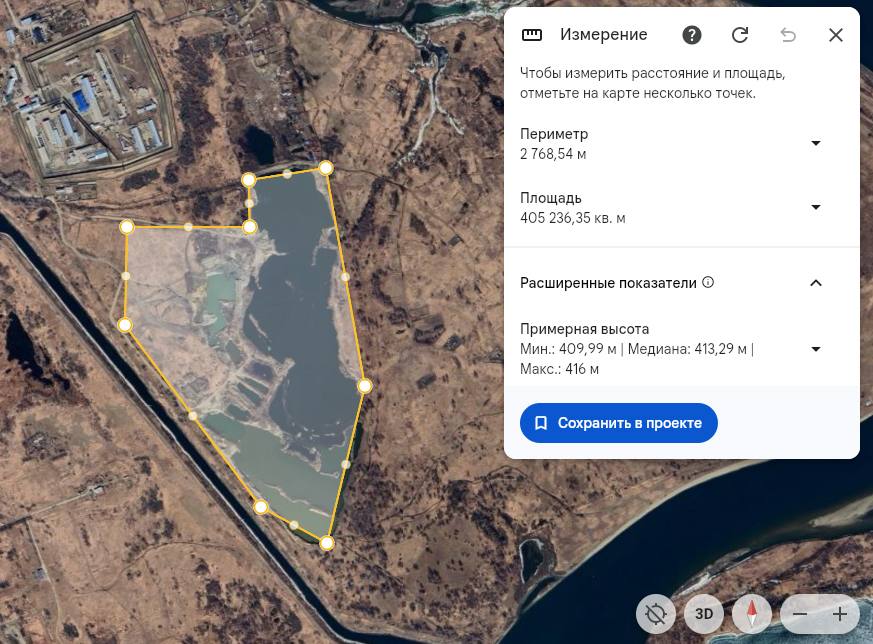Open the Площадь units dropdown
The image size is (873, 644).
[x=815, y=207]
